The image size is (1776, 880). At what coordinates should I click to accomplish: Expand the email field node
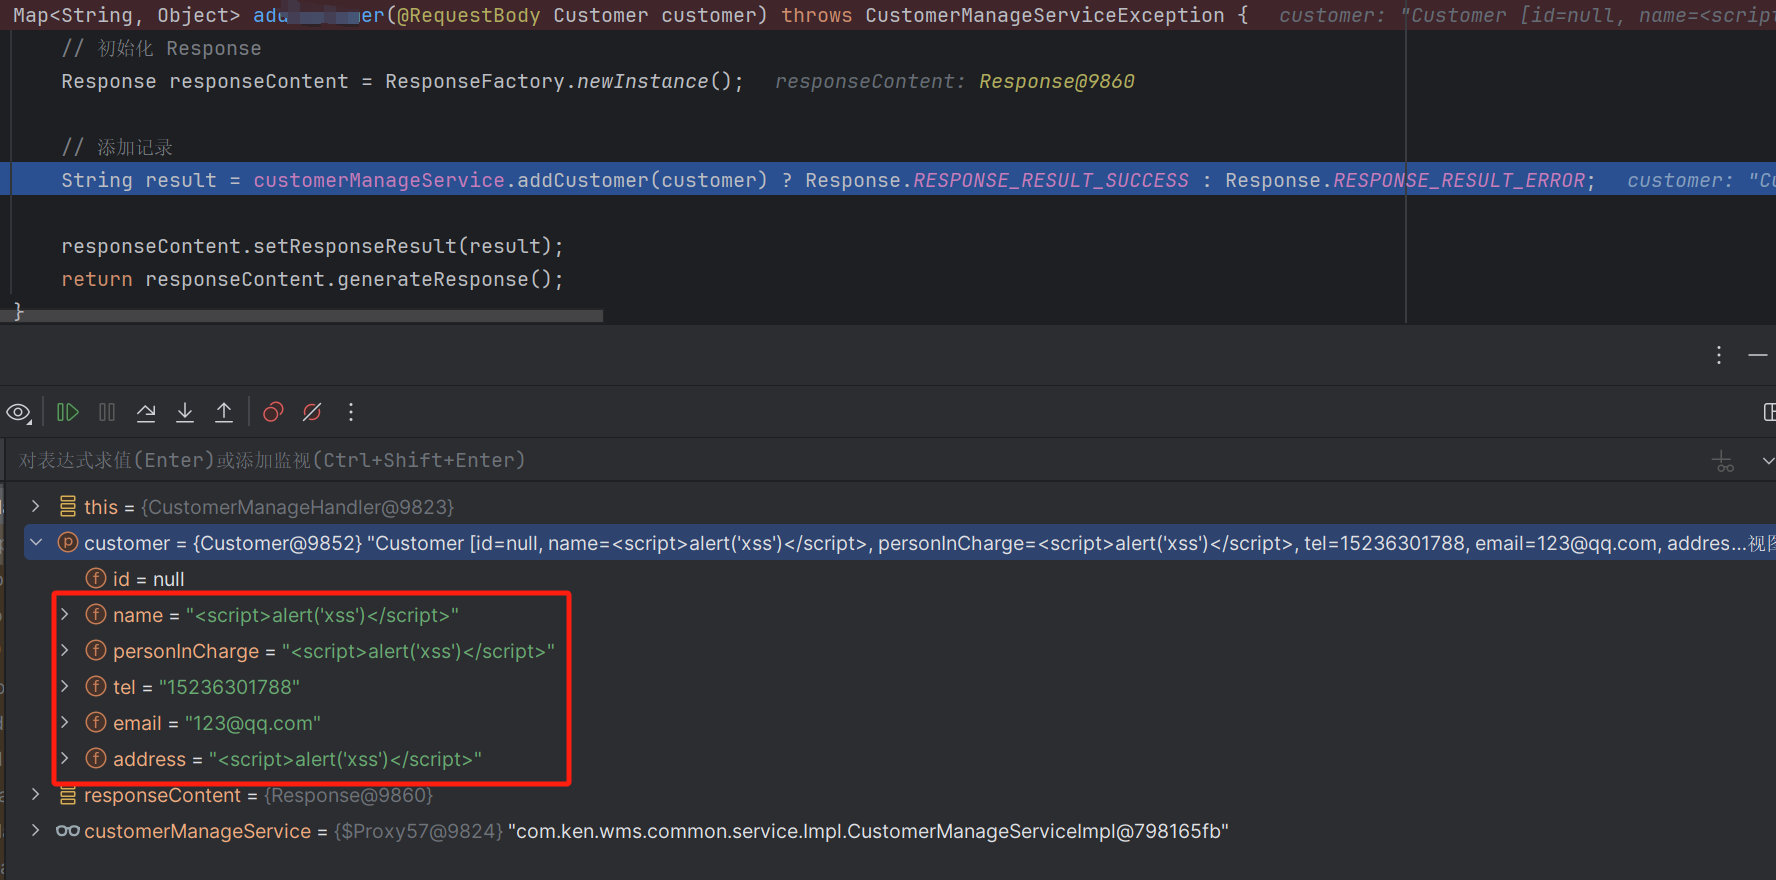tap(65, 722)
